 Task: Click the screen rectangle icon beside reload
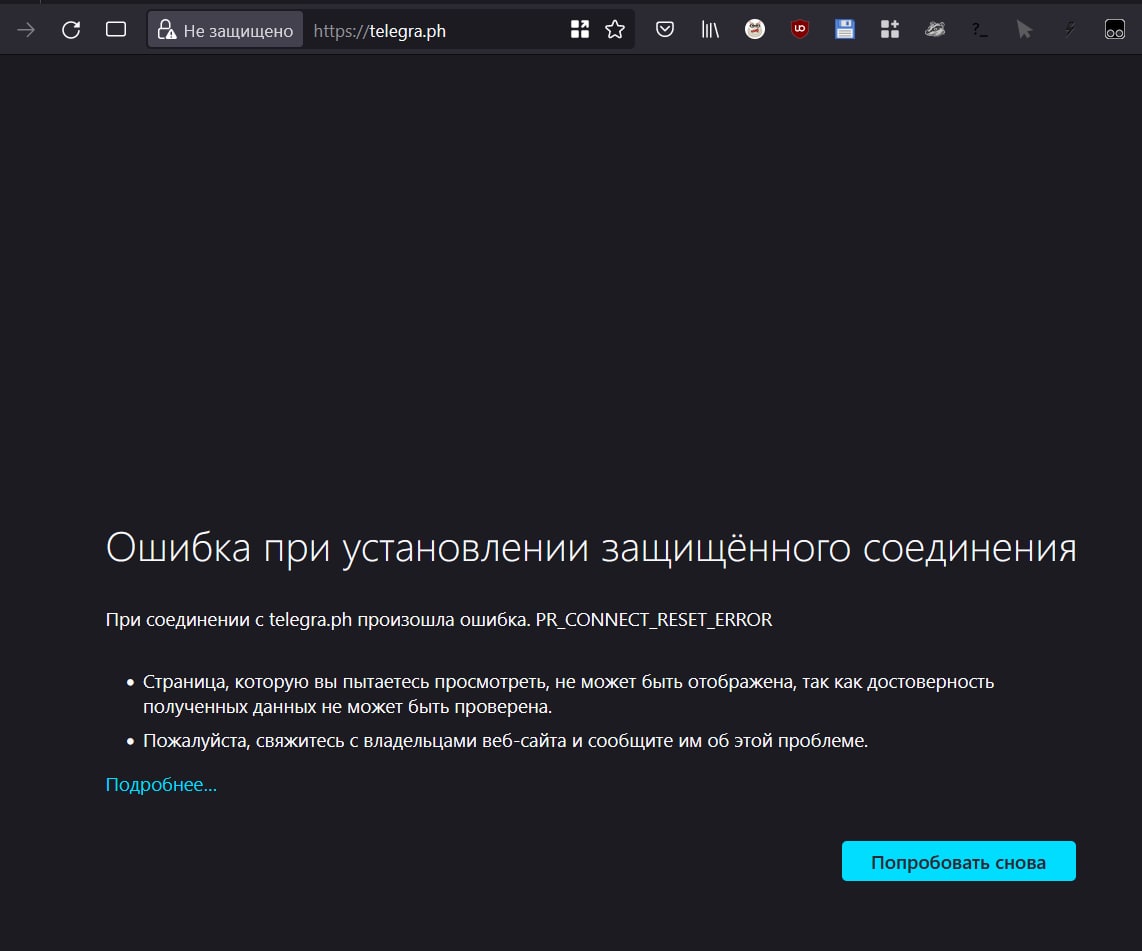click(x=116, y=29)
